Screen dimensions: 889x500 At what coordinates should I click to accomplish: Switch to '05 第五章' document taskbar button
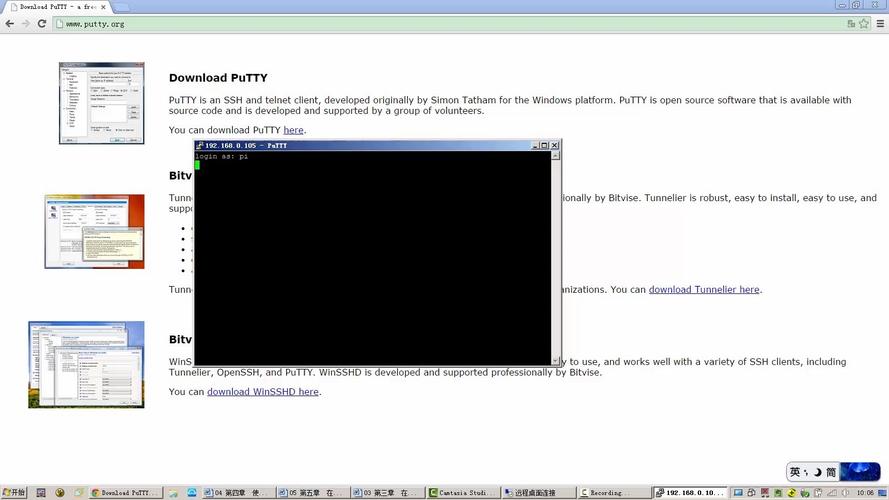(313, 493)
